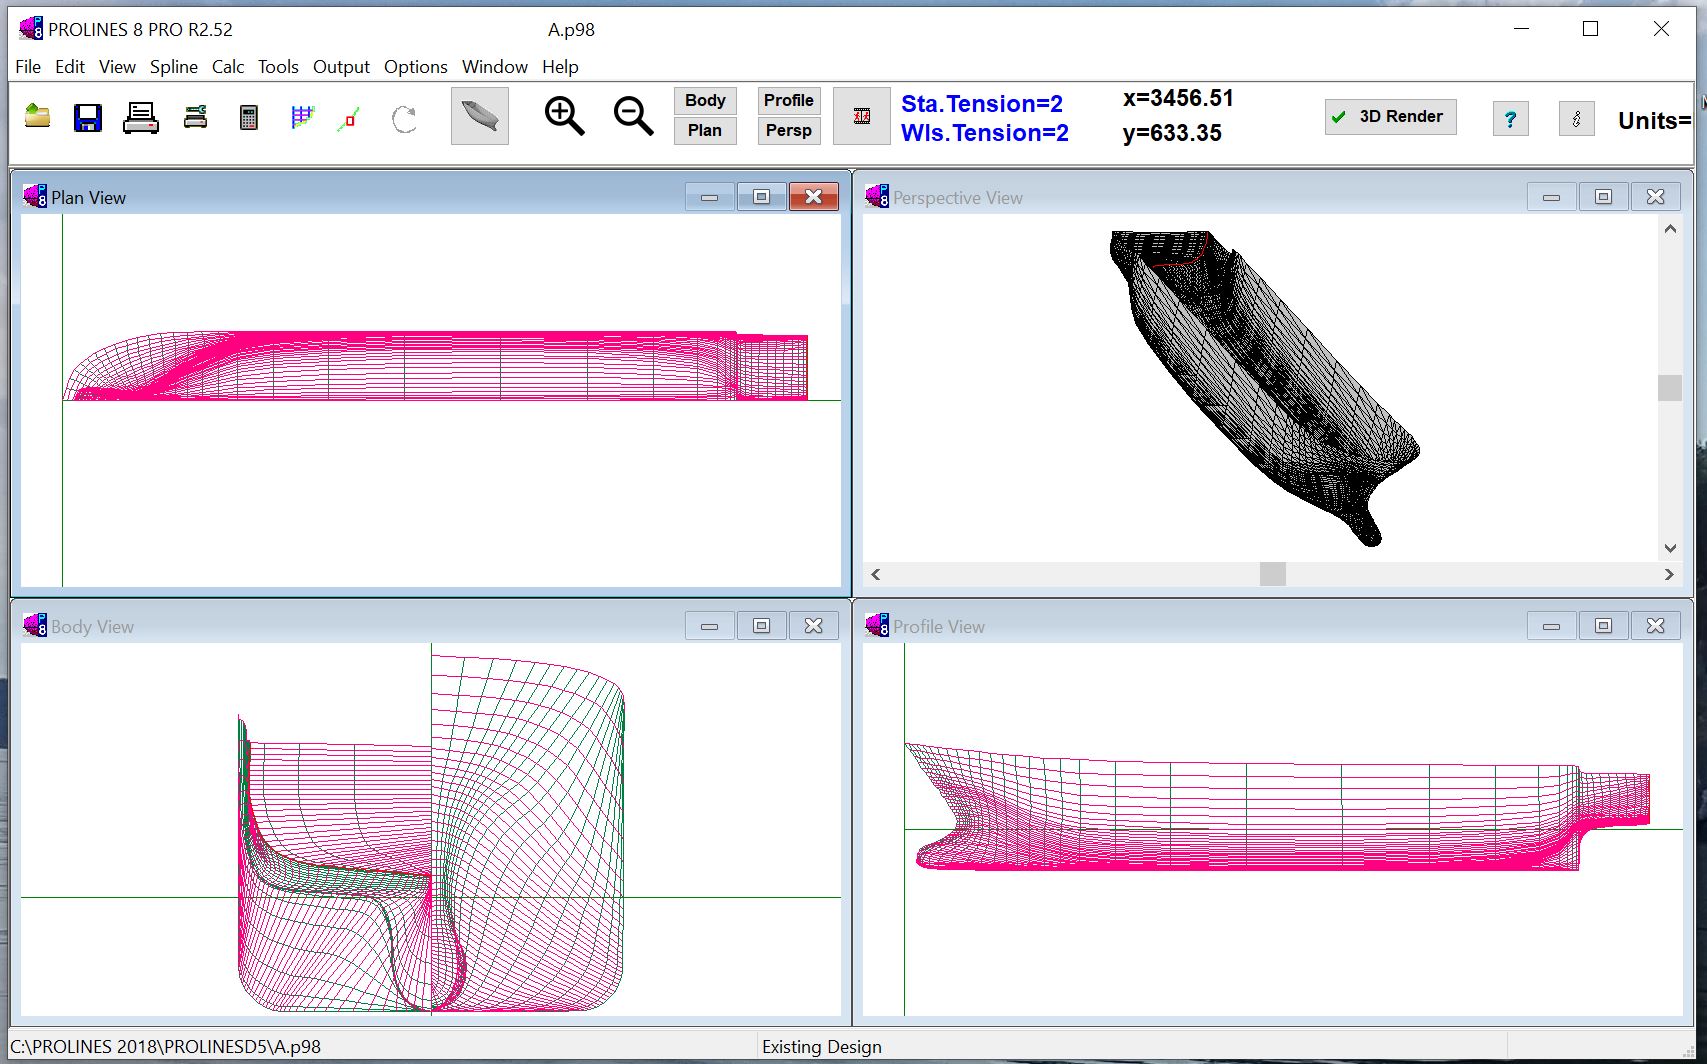Open the Spline menu
This screenshot has width=1707, height=1064.
[174, 67]
